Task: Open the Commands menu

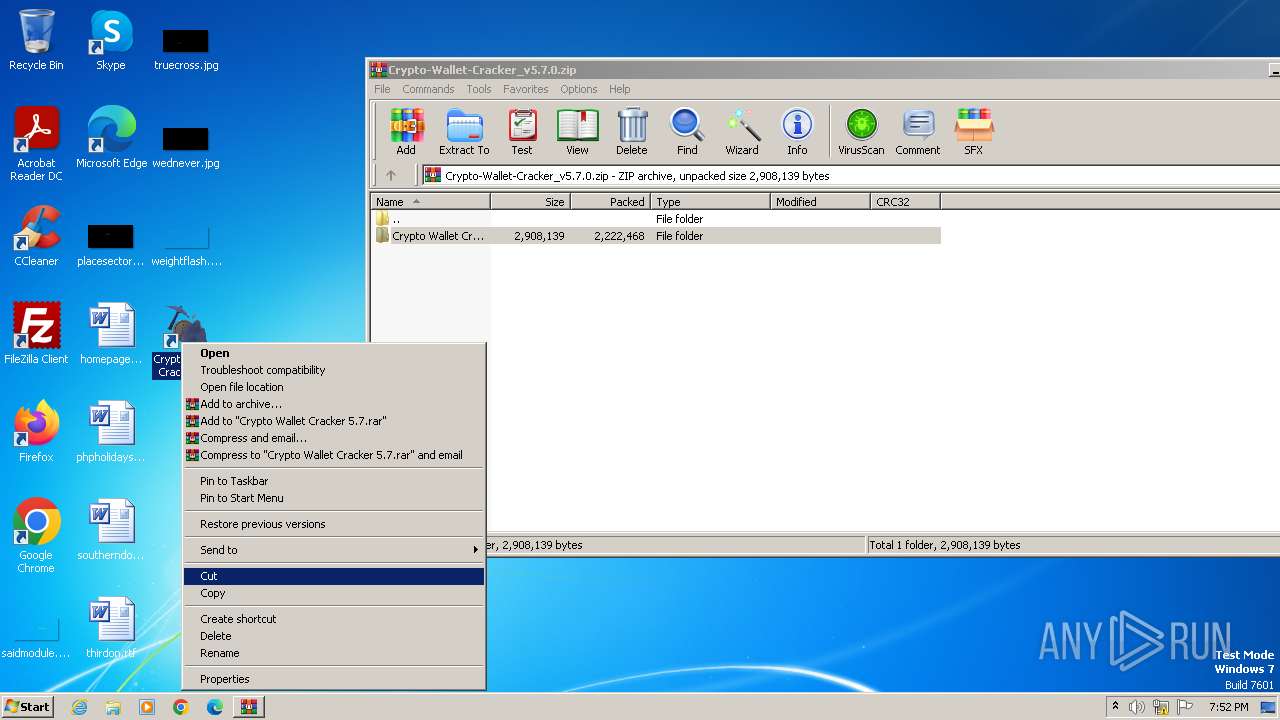Action: click(x=428, y=89)
